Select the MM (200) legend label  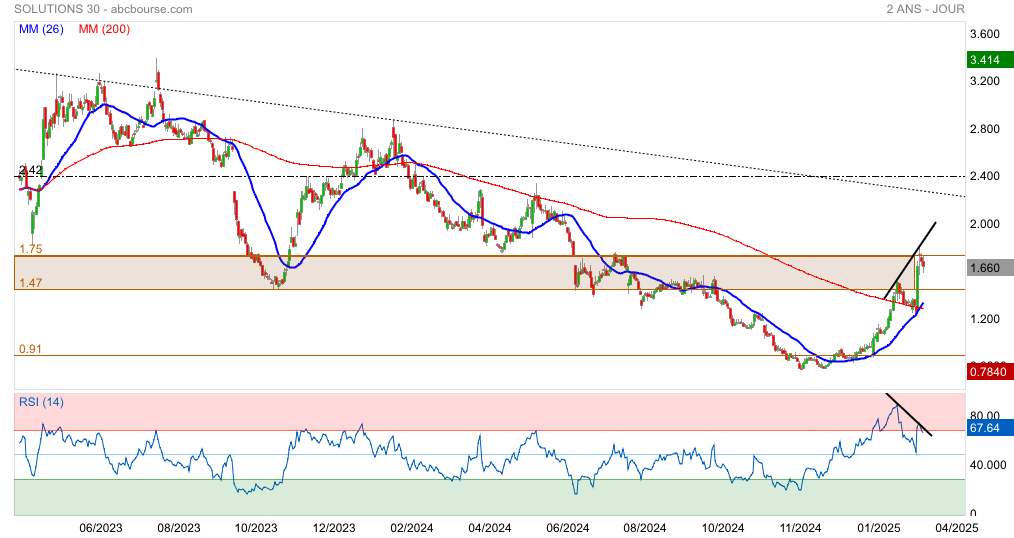[x=104, y=29]
